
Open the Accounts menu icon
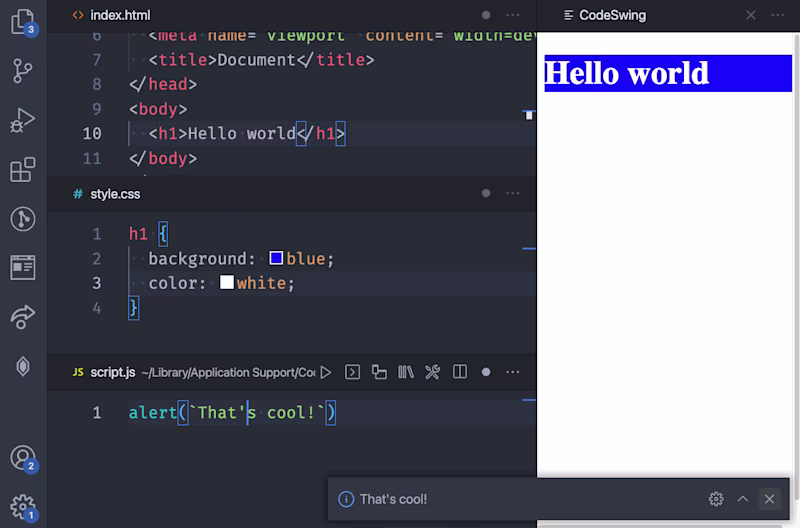[23, 458]
